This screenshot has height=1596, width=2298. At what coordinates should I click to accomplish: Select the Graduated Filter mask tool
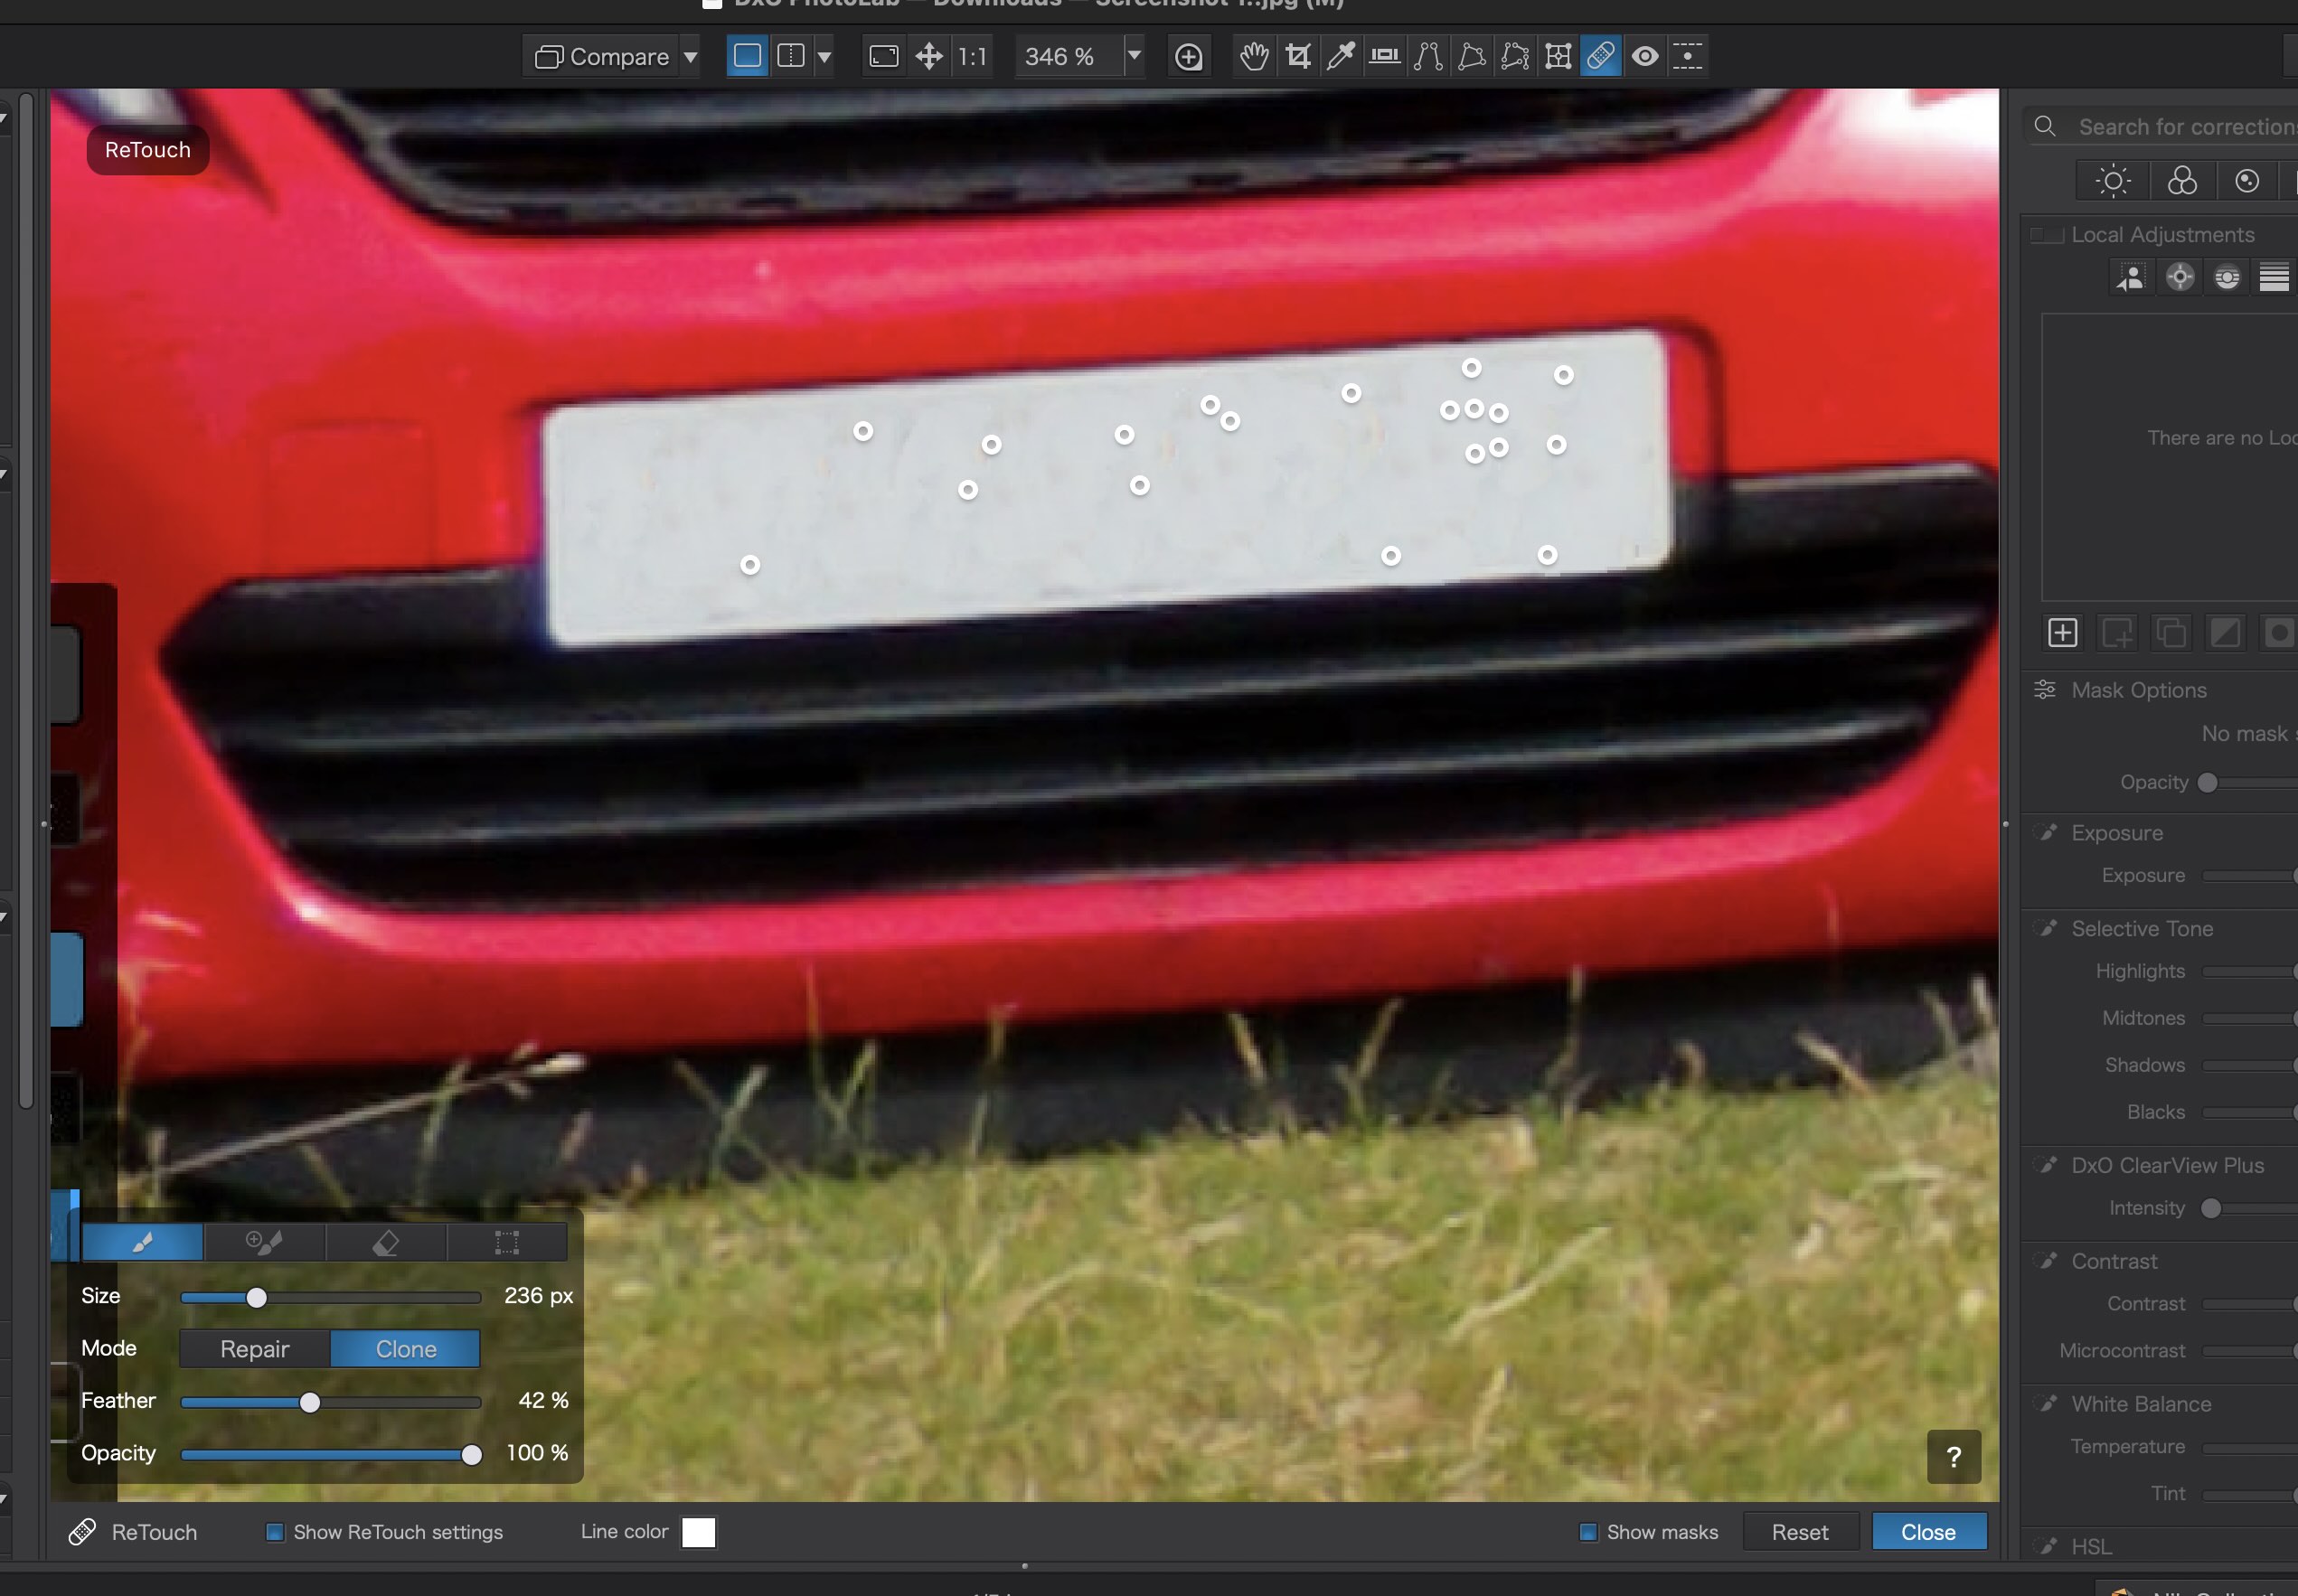coord(2274,277)
